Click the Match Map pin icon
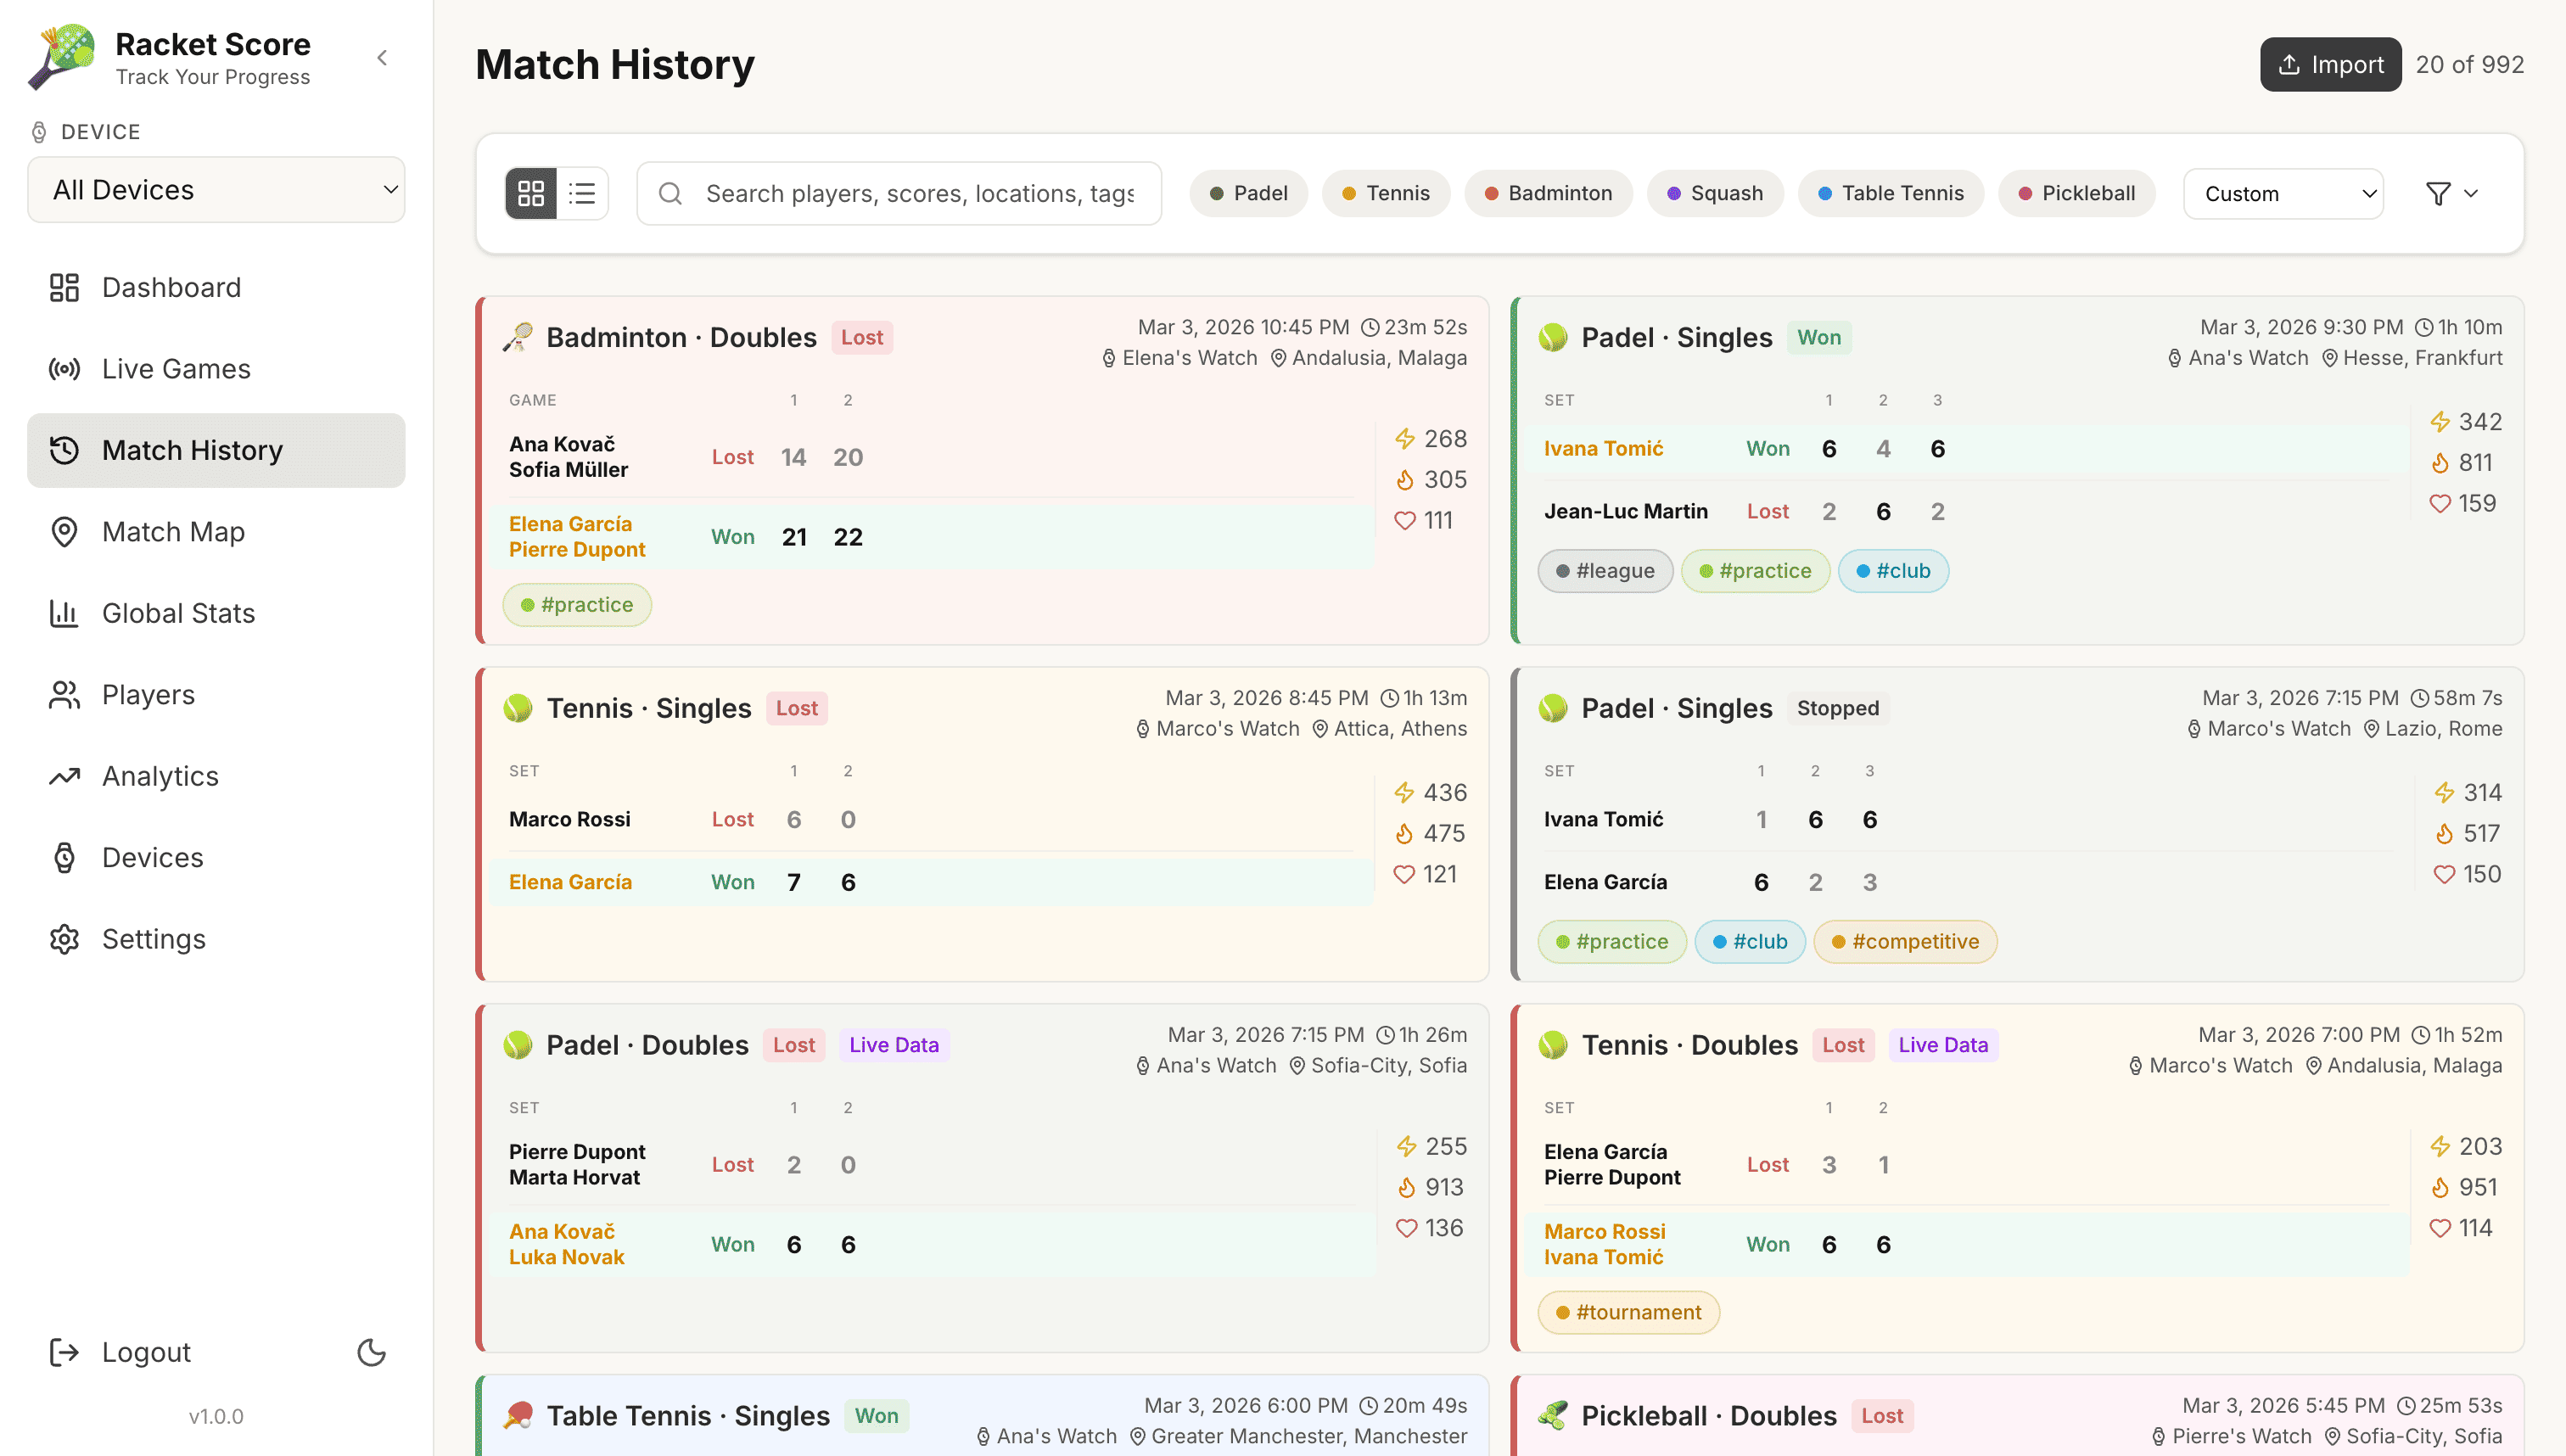 (x=64, y=531)
